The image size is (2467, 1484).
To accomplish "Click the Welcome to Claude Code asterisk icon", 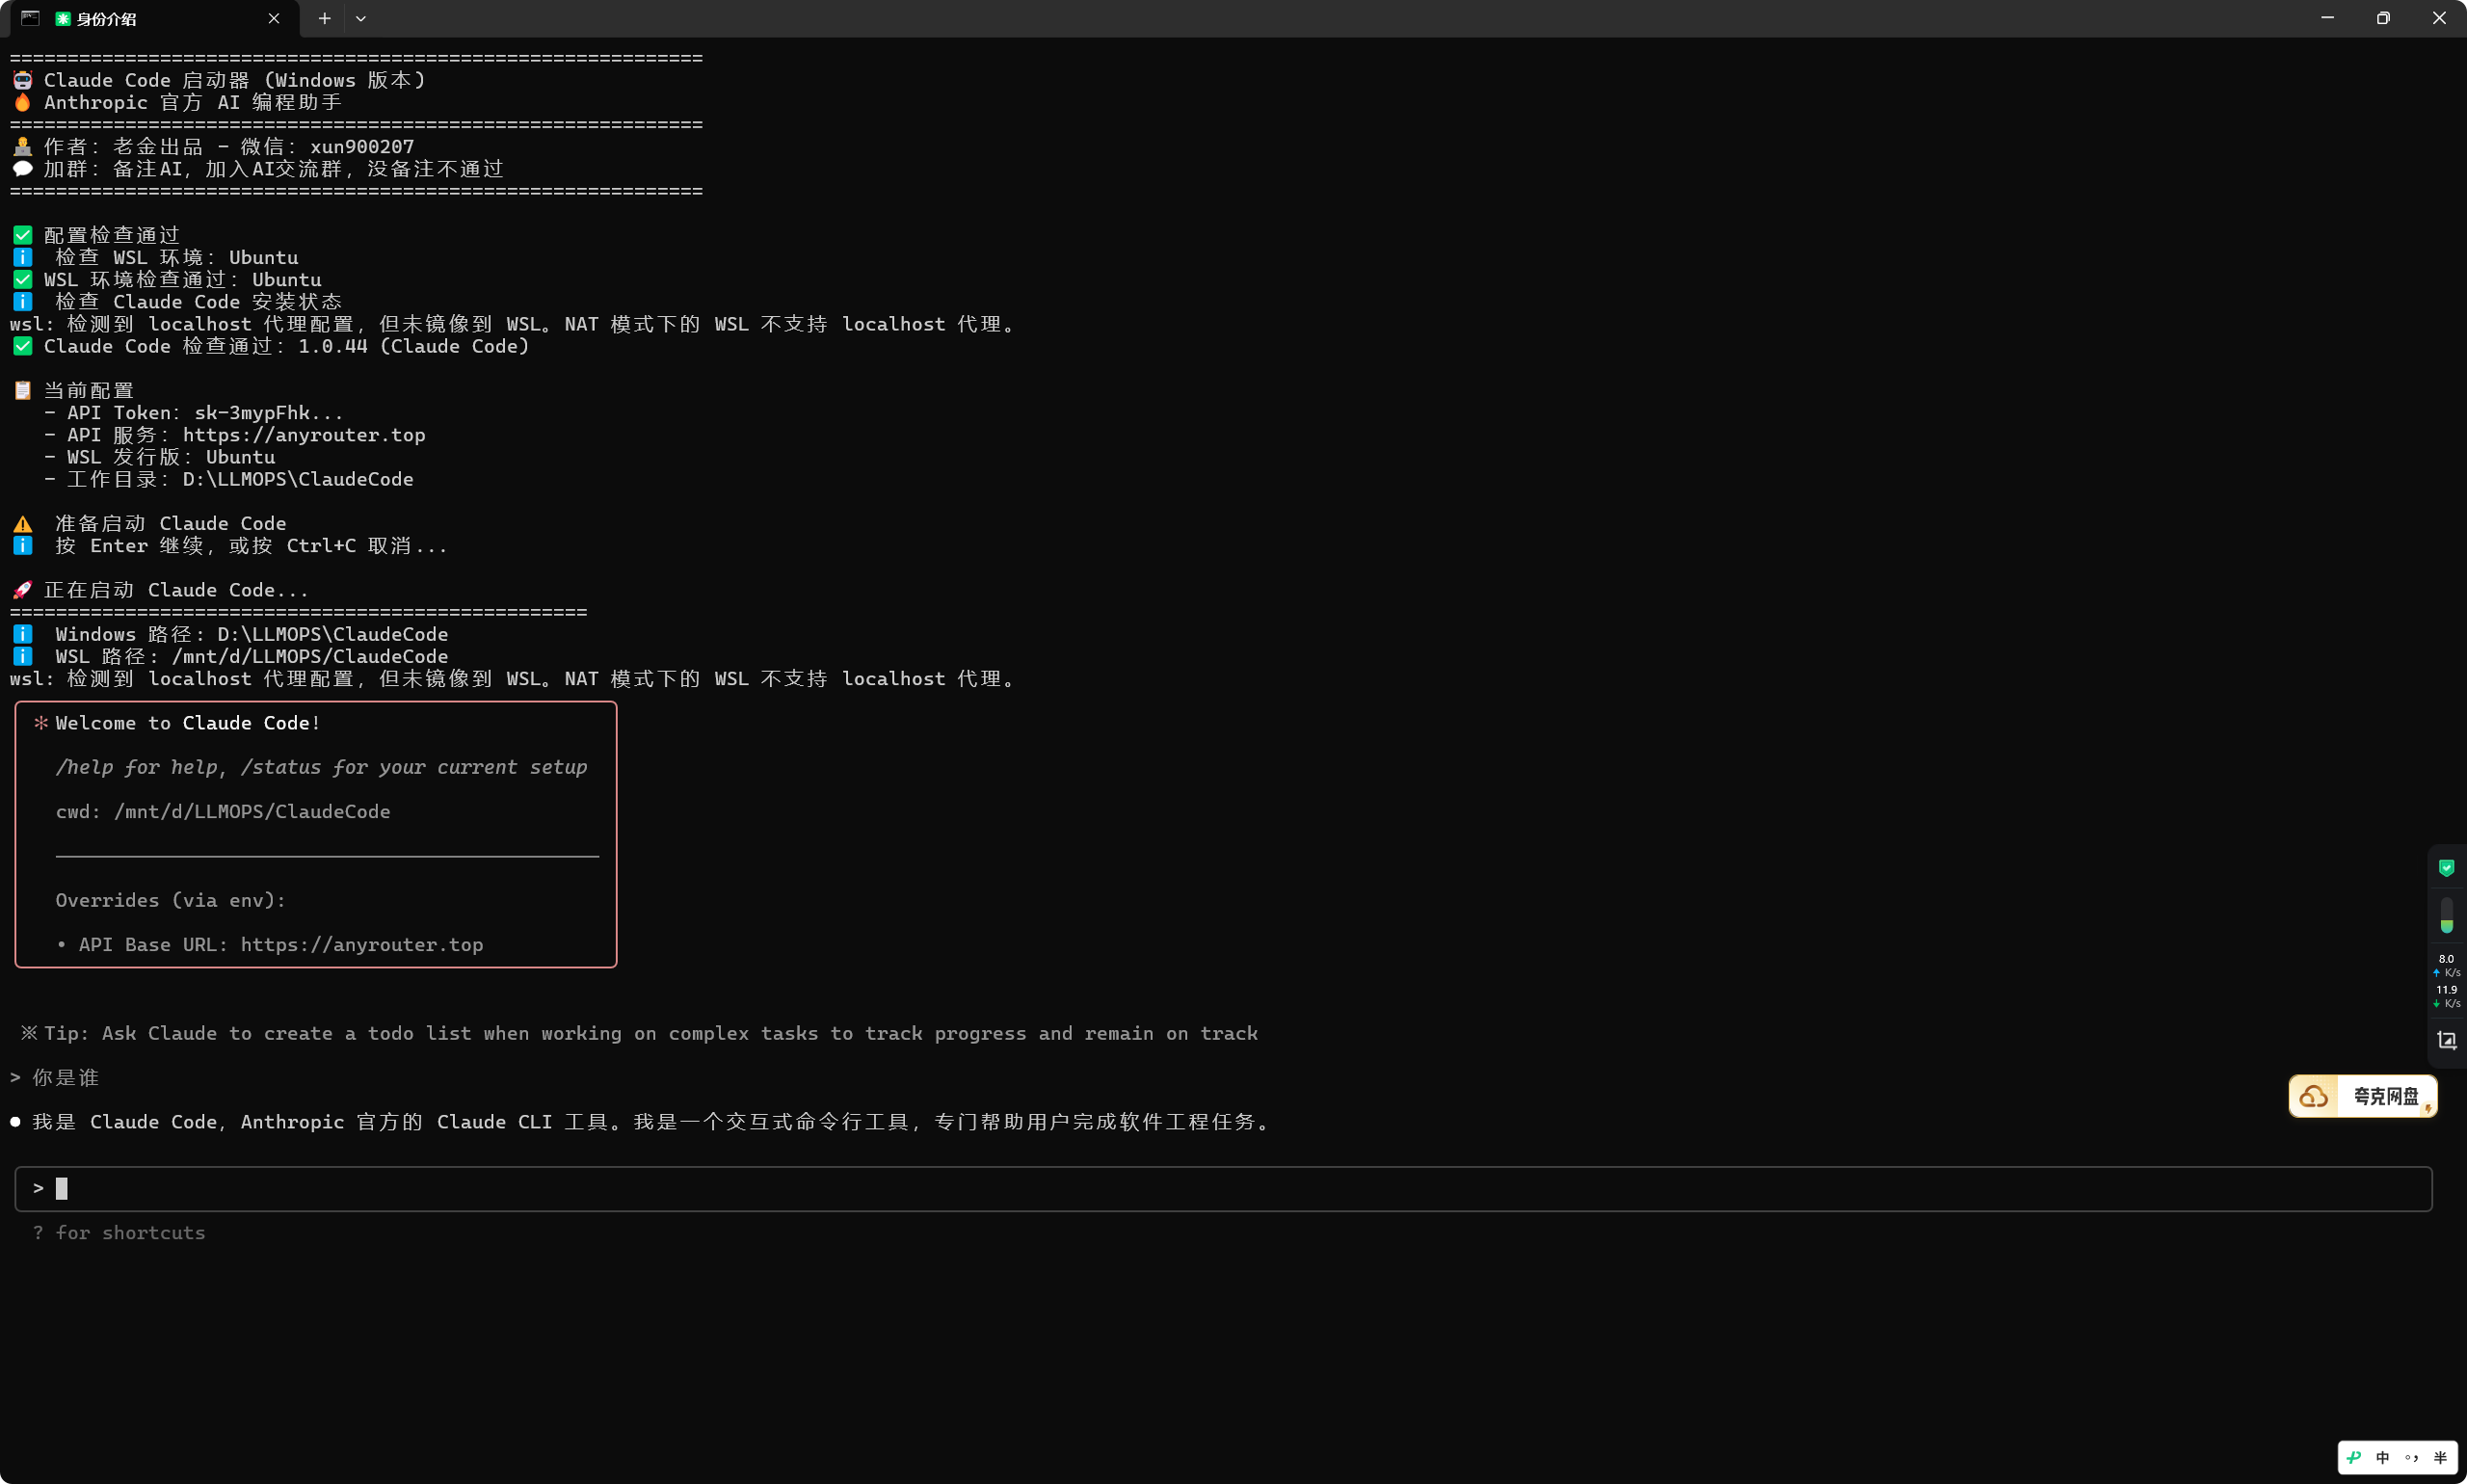I will point(41,722).
